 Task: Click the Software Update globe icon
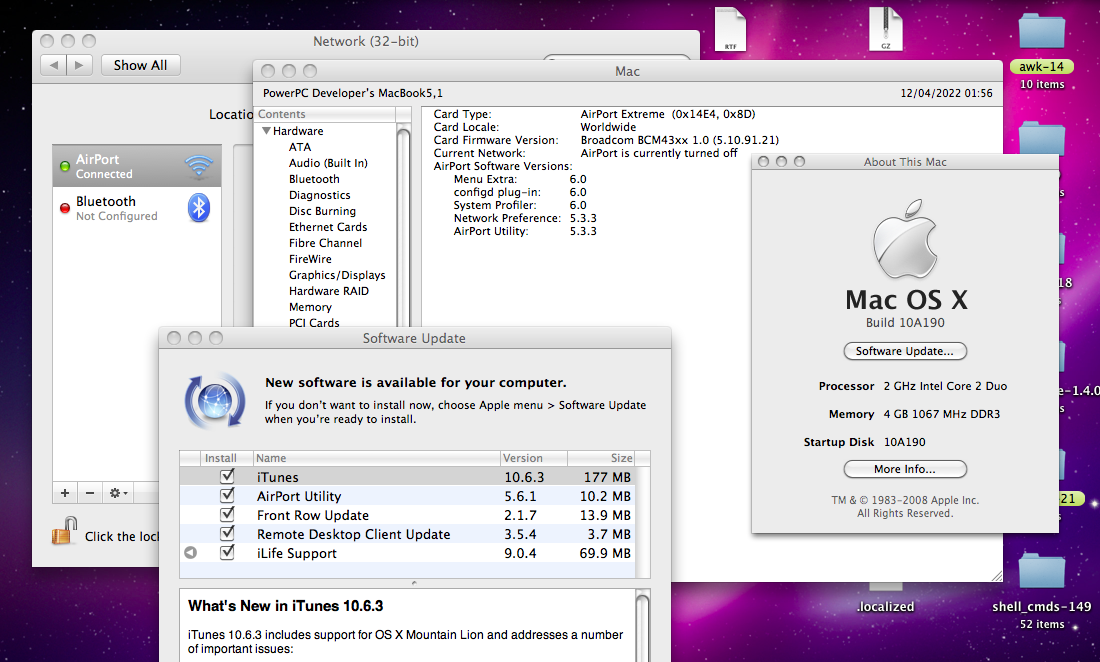point(215,400)
